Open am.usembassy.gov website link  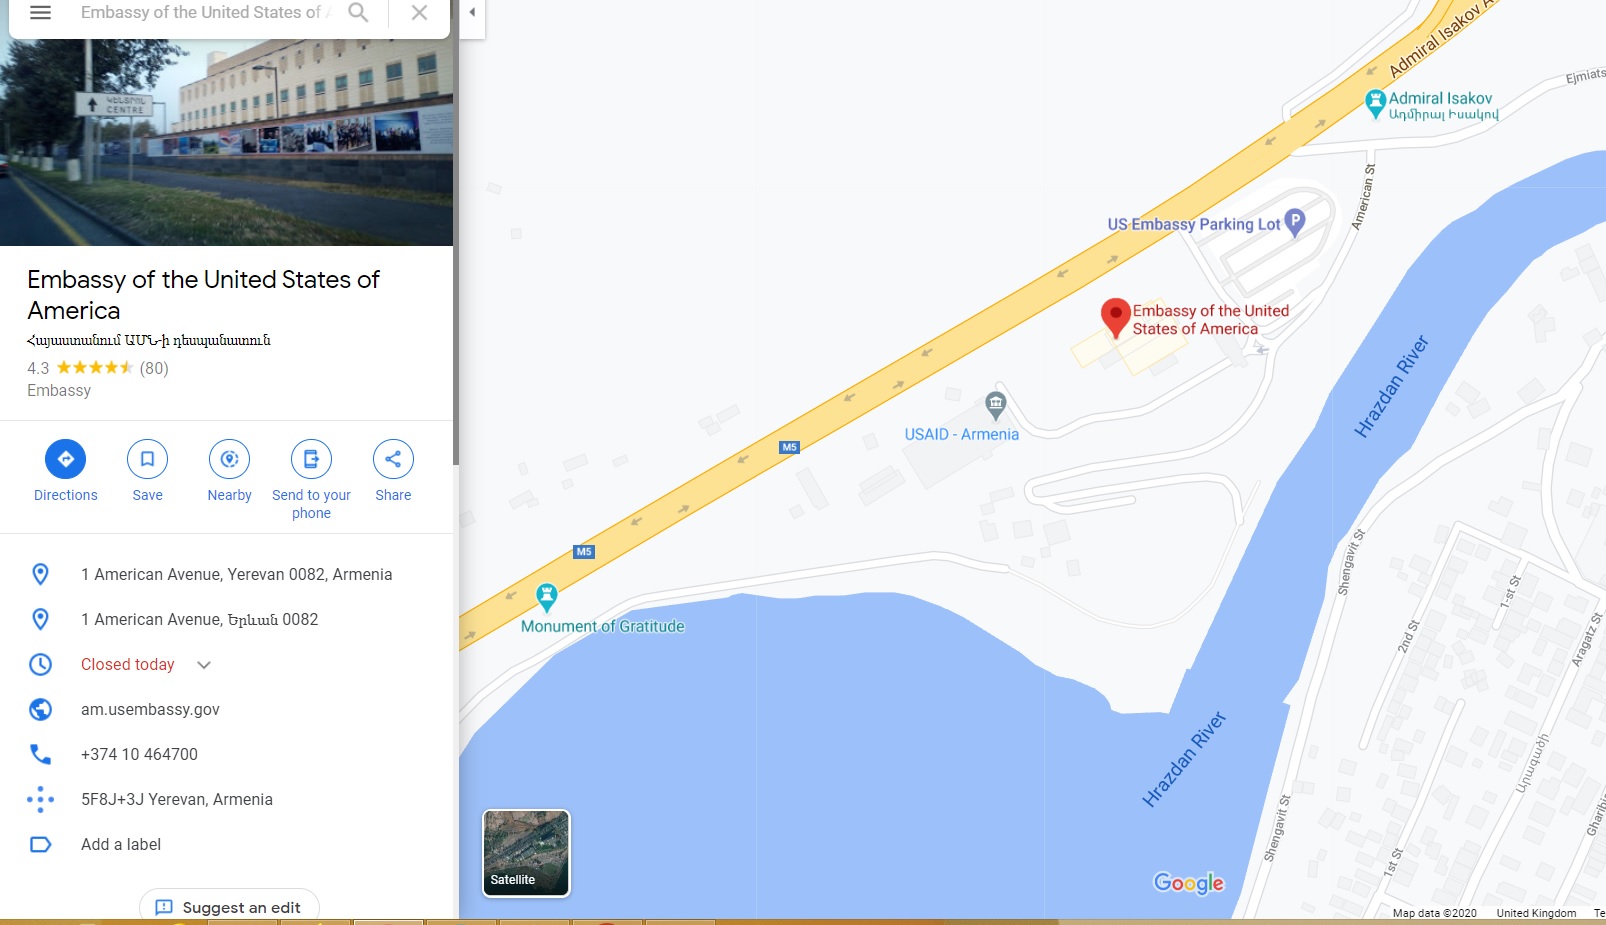[x=150, y=709]
